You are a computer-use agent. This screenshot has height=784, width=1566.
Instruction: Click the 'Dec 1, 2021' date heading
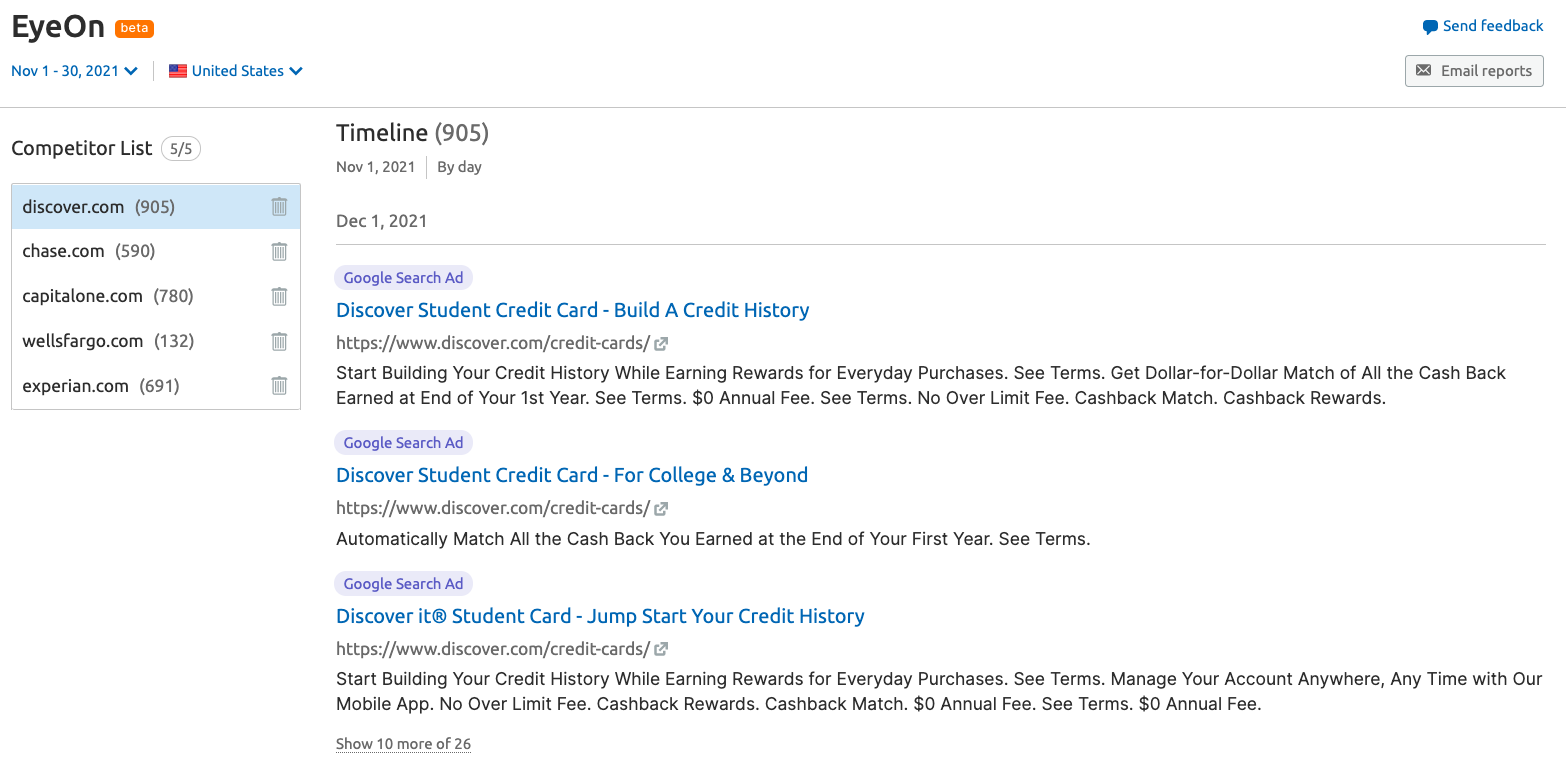381,221
